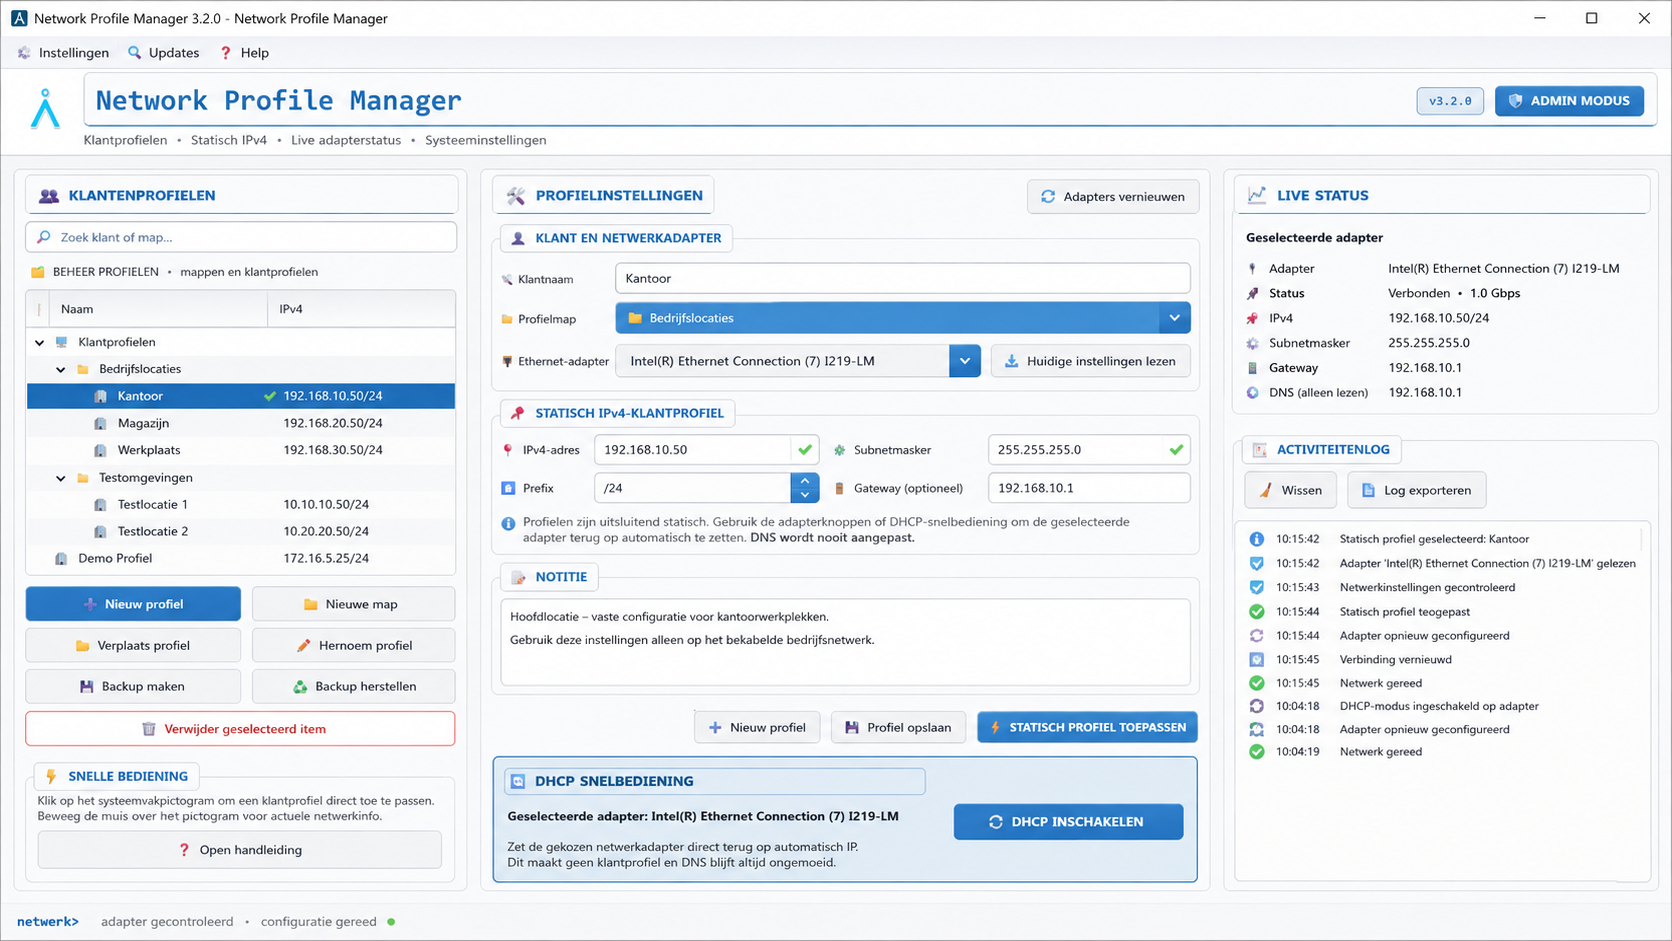Open the Ethernet-adapter dropdown arrow

(965, 361)
